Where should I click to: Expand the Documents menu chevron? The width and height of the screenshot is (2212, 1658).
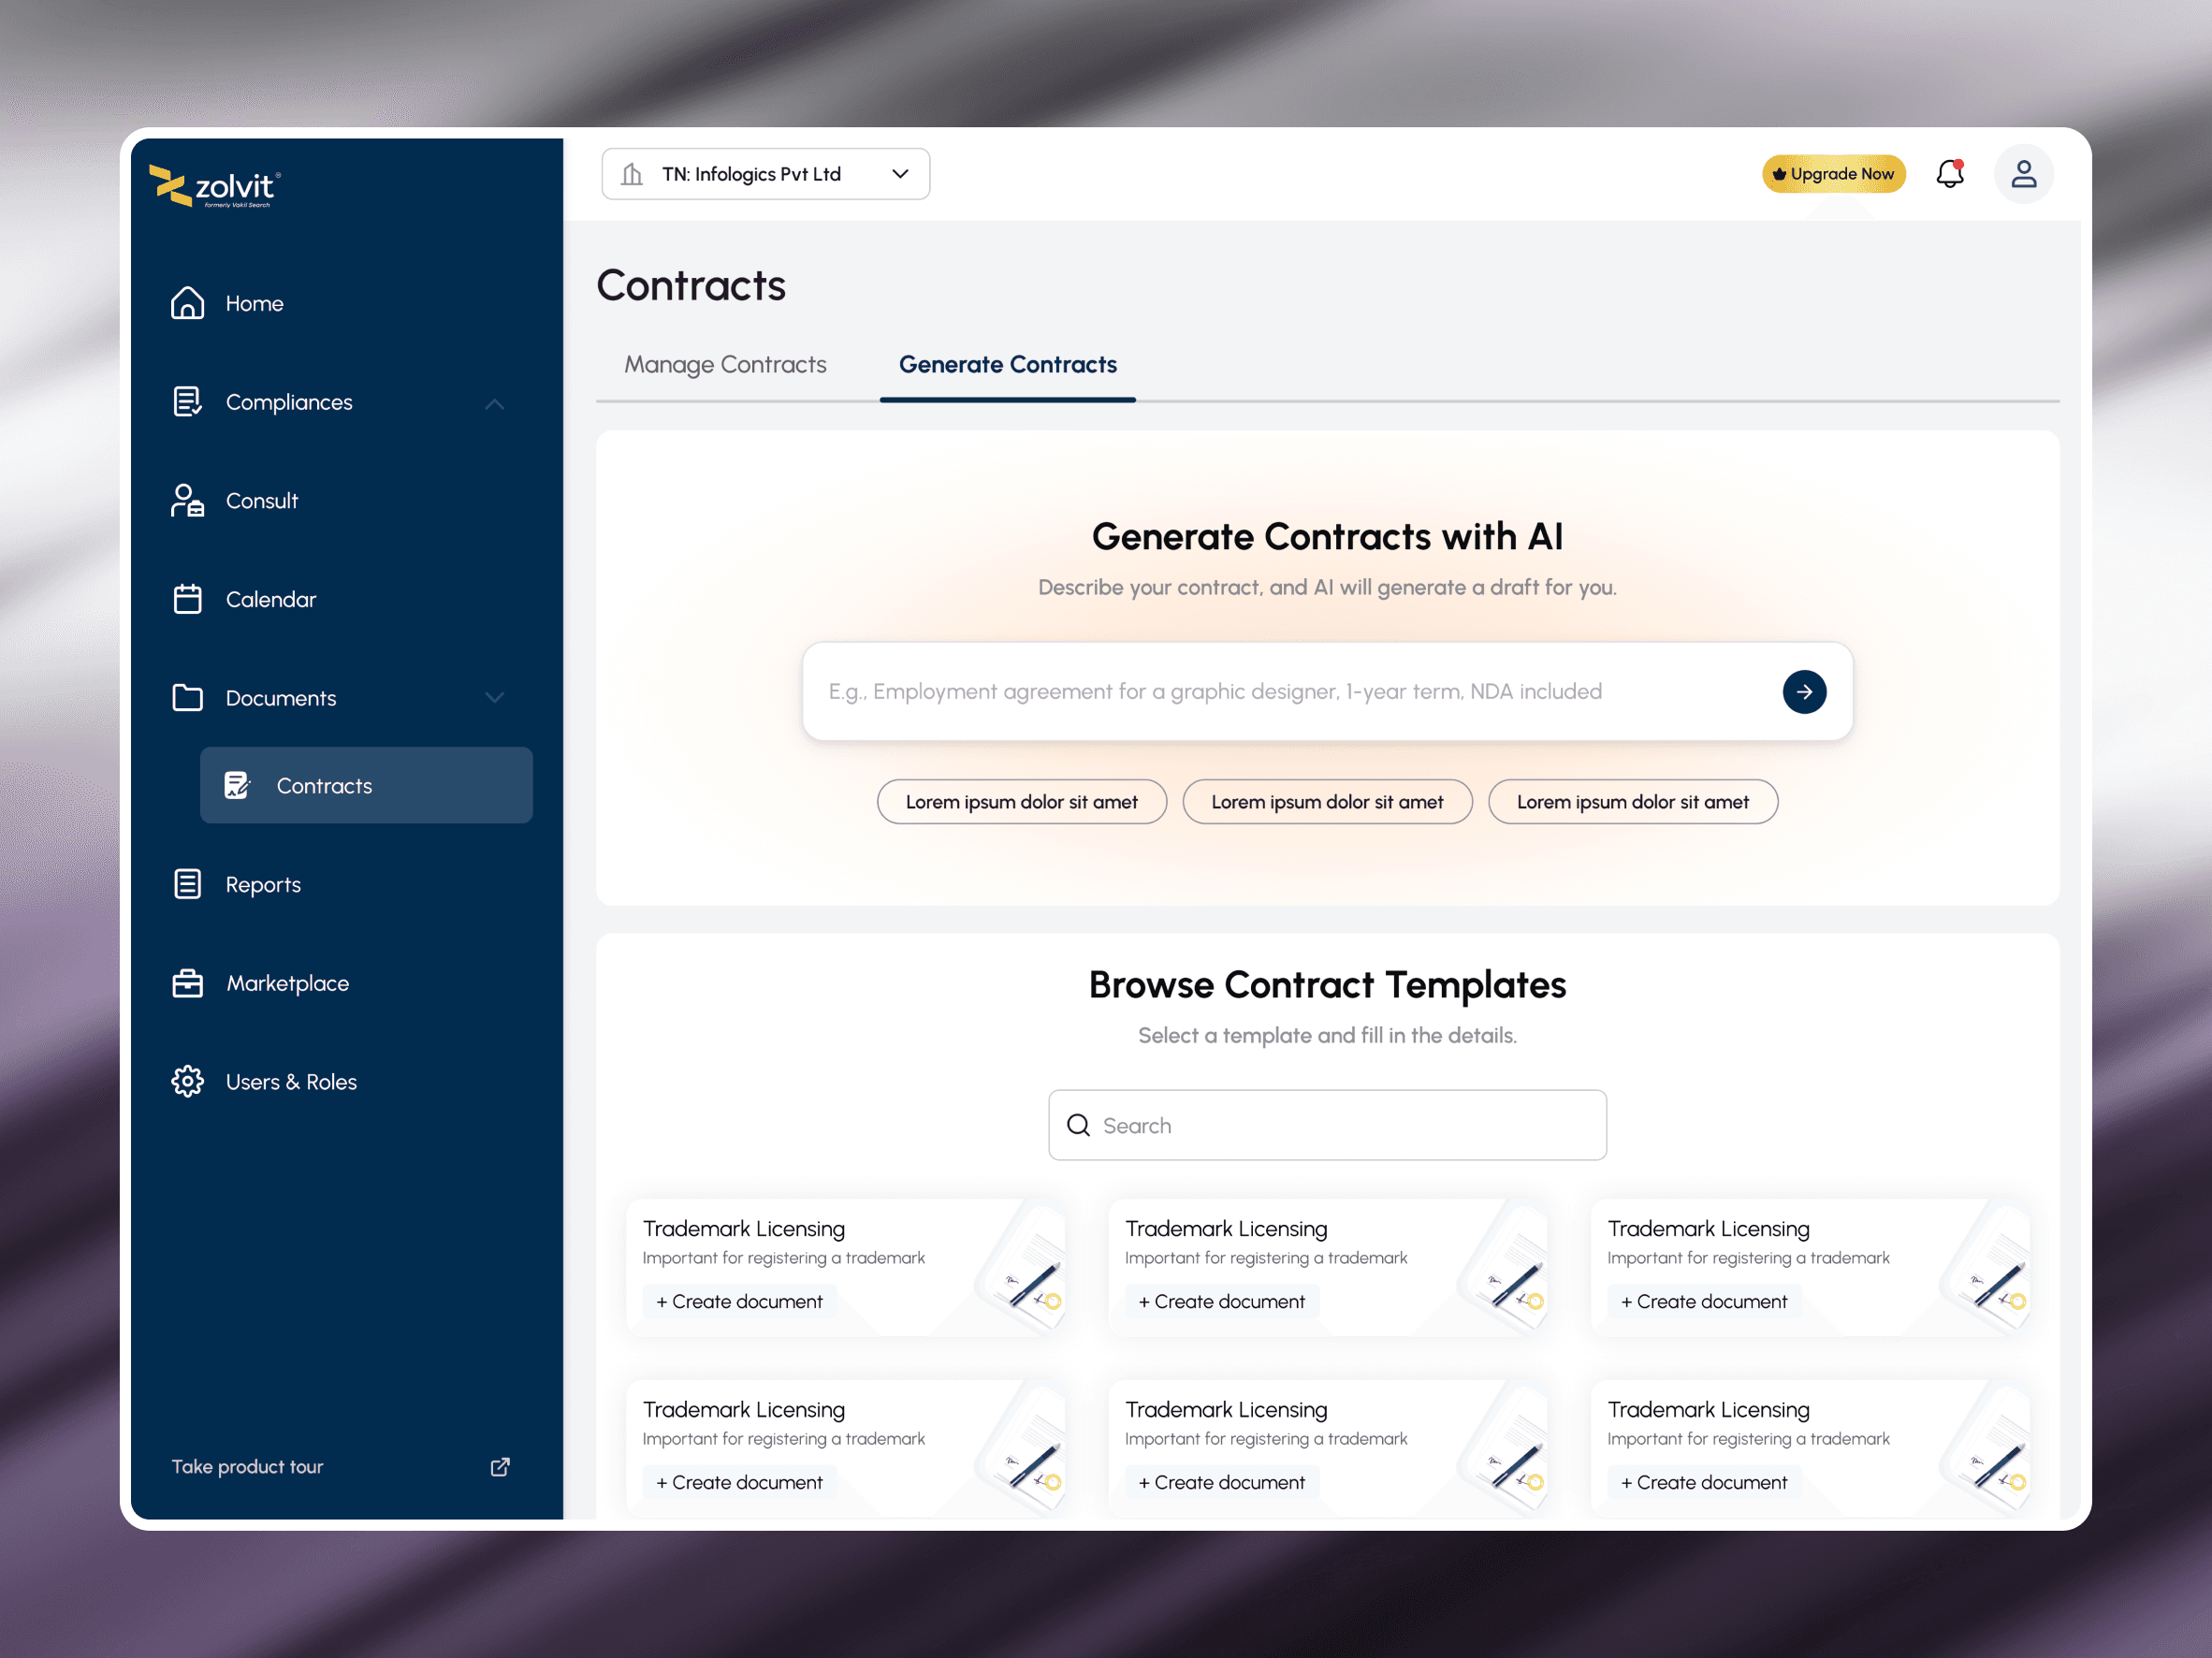[x=494, y=697]
